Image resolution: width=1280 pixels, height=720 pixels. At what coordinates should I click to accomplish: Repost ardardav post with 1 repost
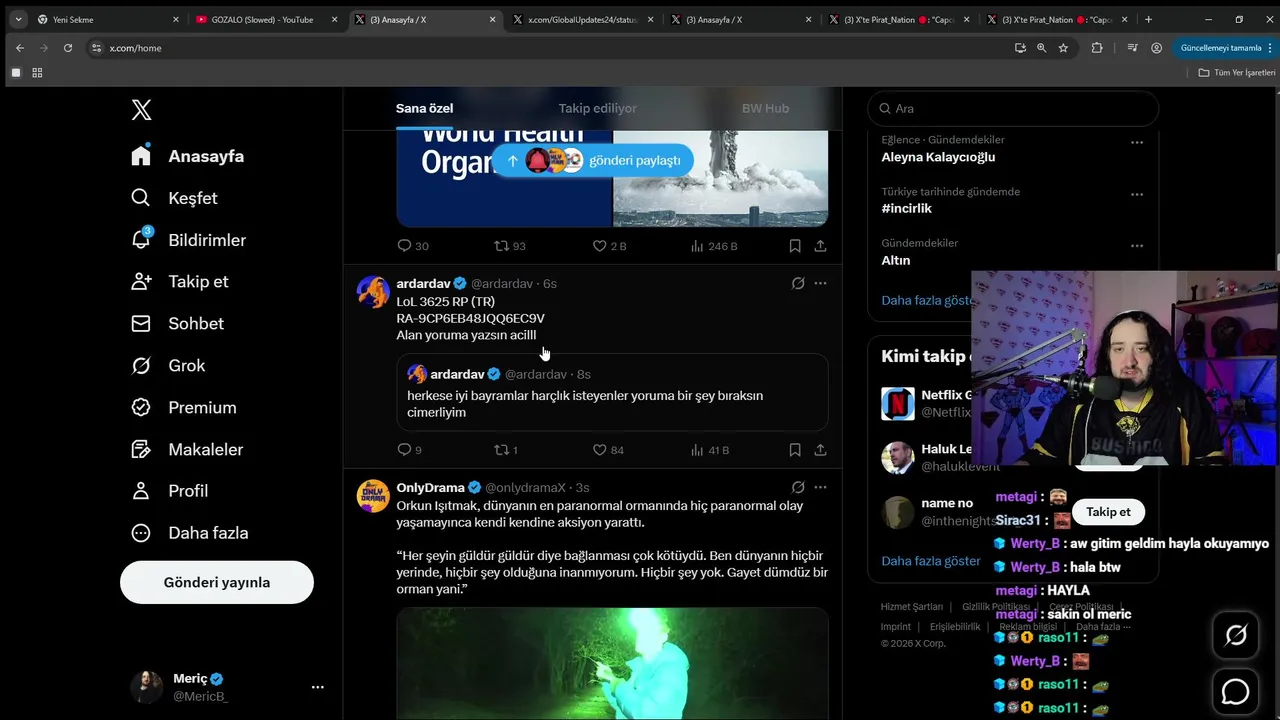click(x=506, y=450)
